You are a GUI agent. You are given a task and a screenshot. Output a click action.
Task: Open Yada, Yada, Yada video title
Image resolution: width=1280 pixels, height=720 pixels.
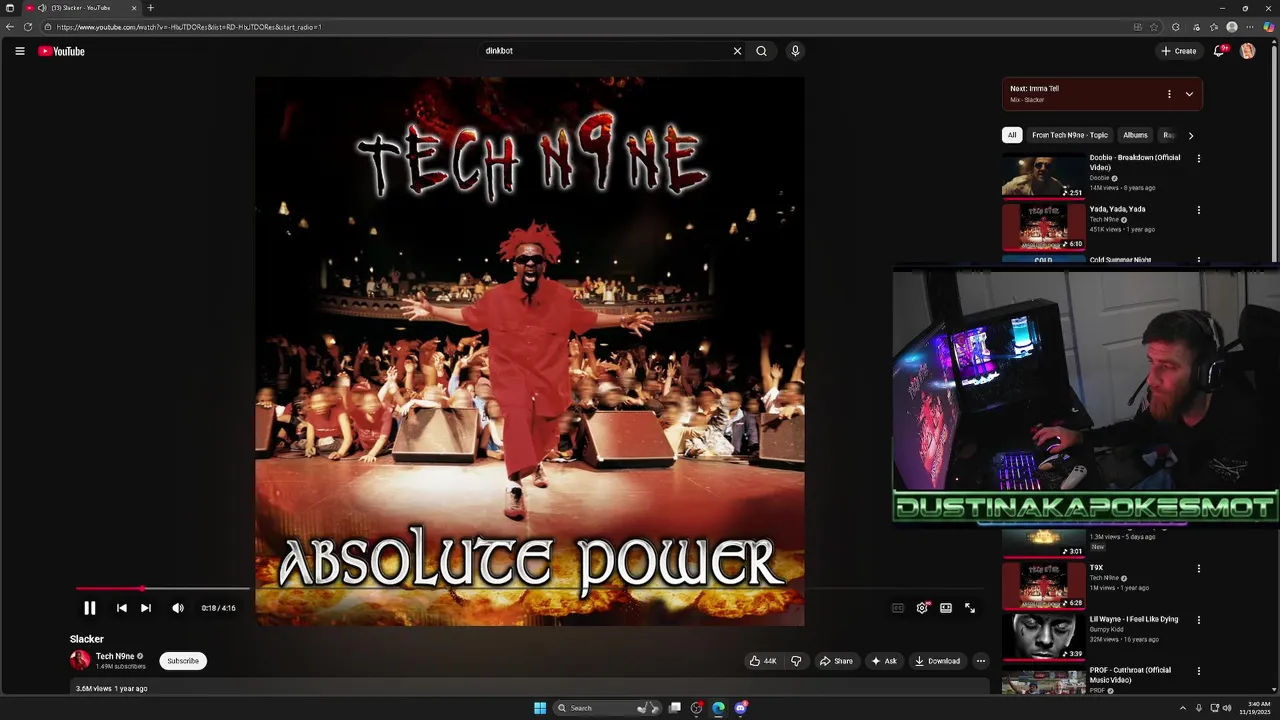click(x=1117, y=209)
